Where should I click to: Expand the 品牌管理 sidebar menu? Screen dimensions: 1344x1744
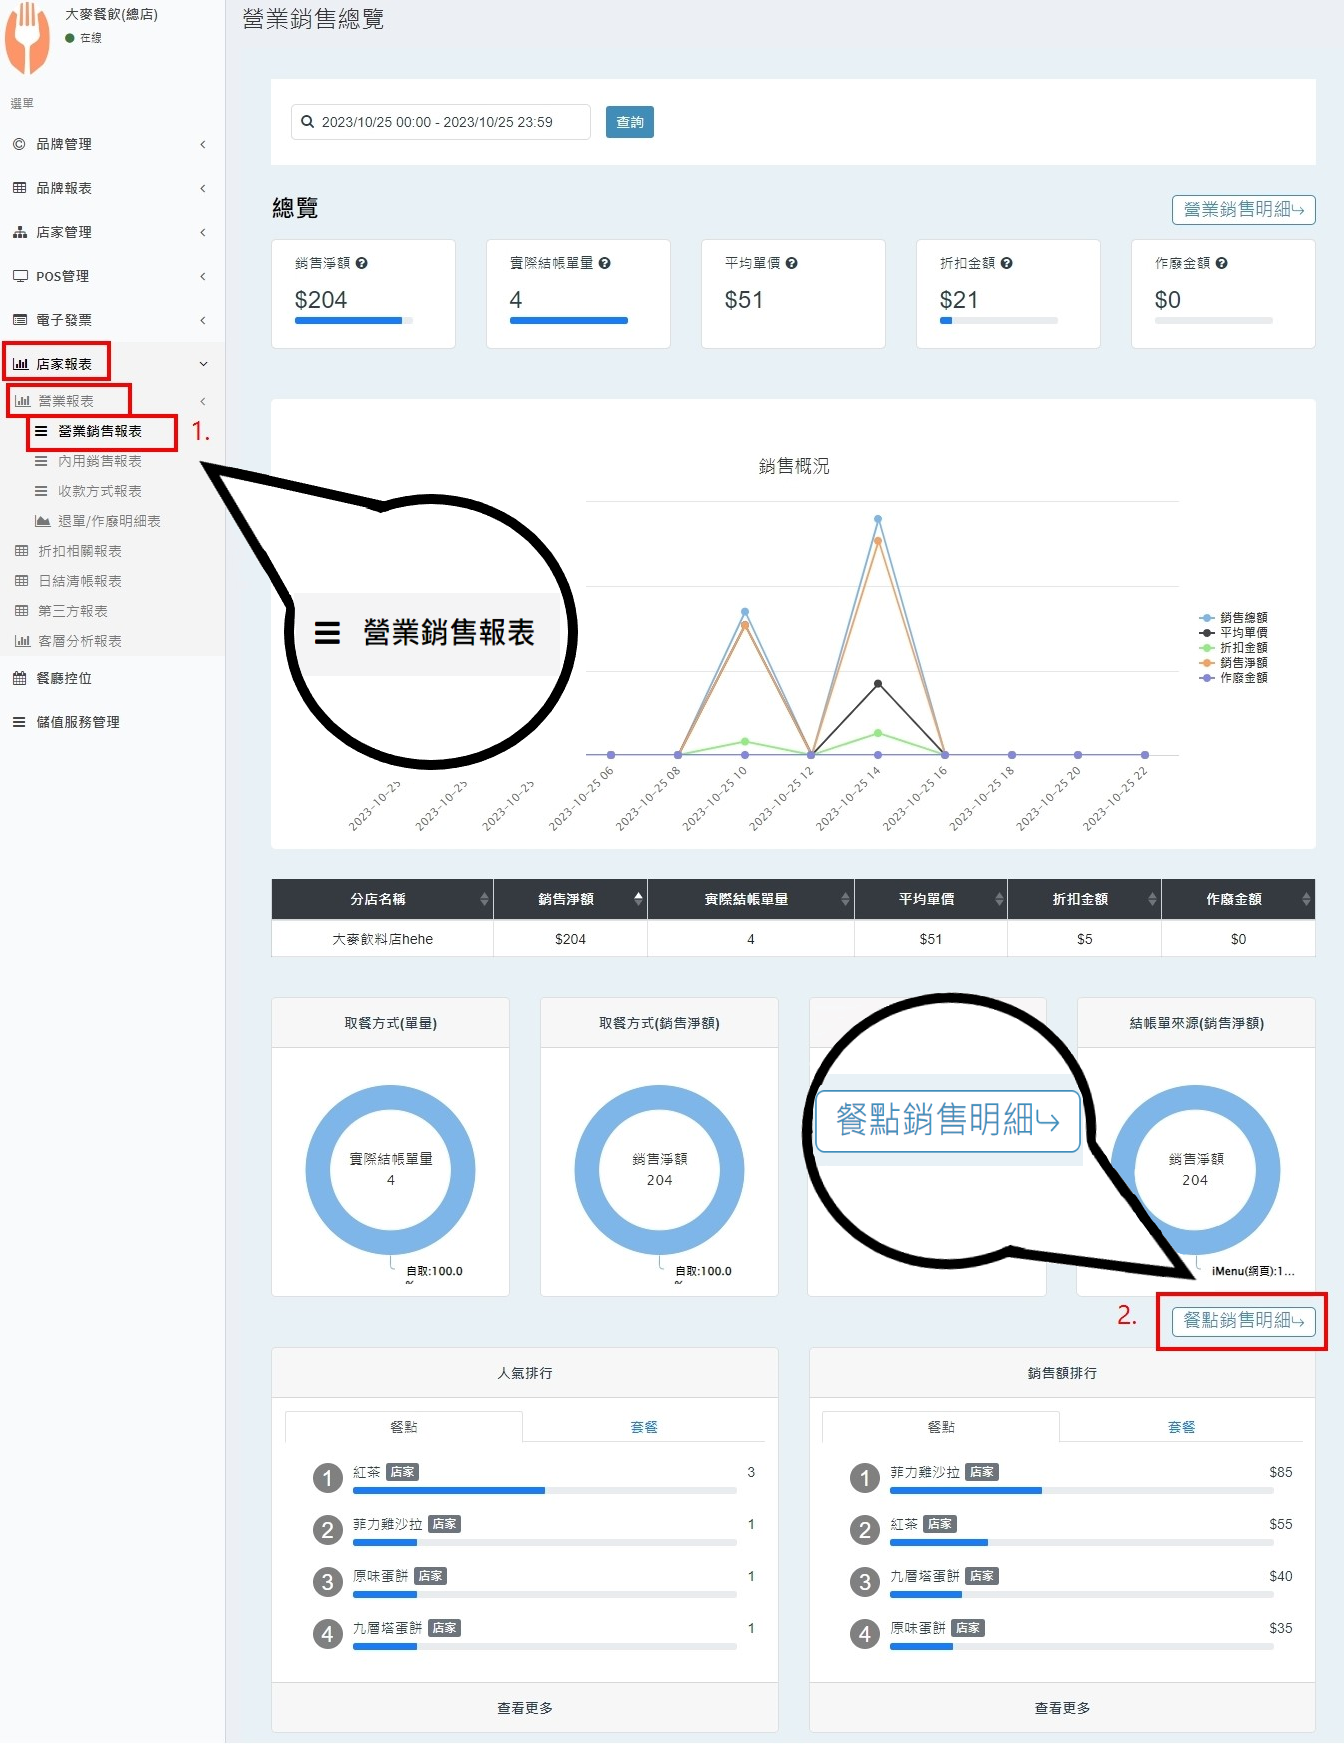(x=110, y=144)
